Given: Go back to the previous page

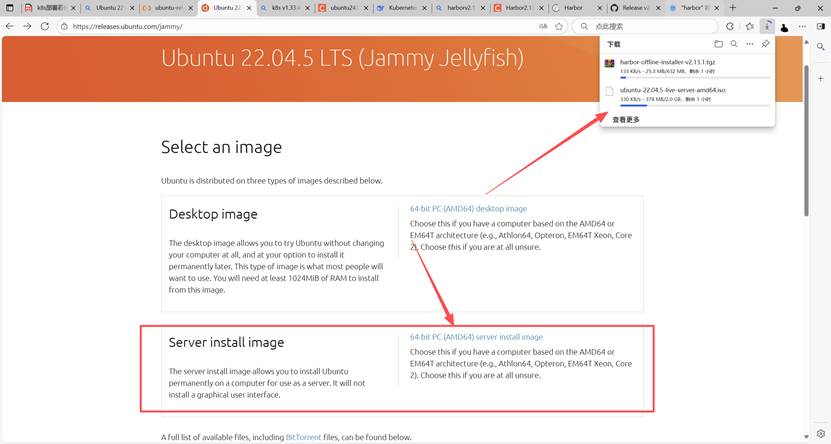Looking at the screenshot, I should coord(10,26).
